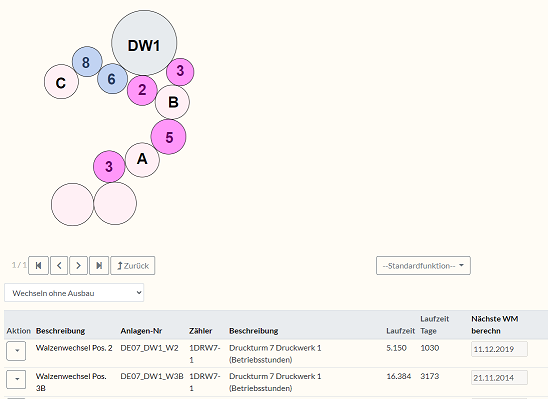Image resolution: width=548 pixels, height=399 pixels.
Task: Open action dropdown for Walzenwechsel Pos. 3B
Action: tap(16, 379)
